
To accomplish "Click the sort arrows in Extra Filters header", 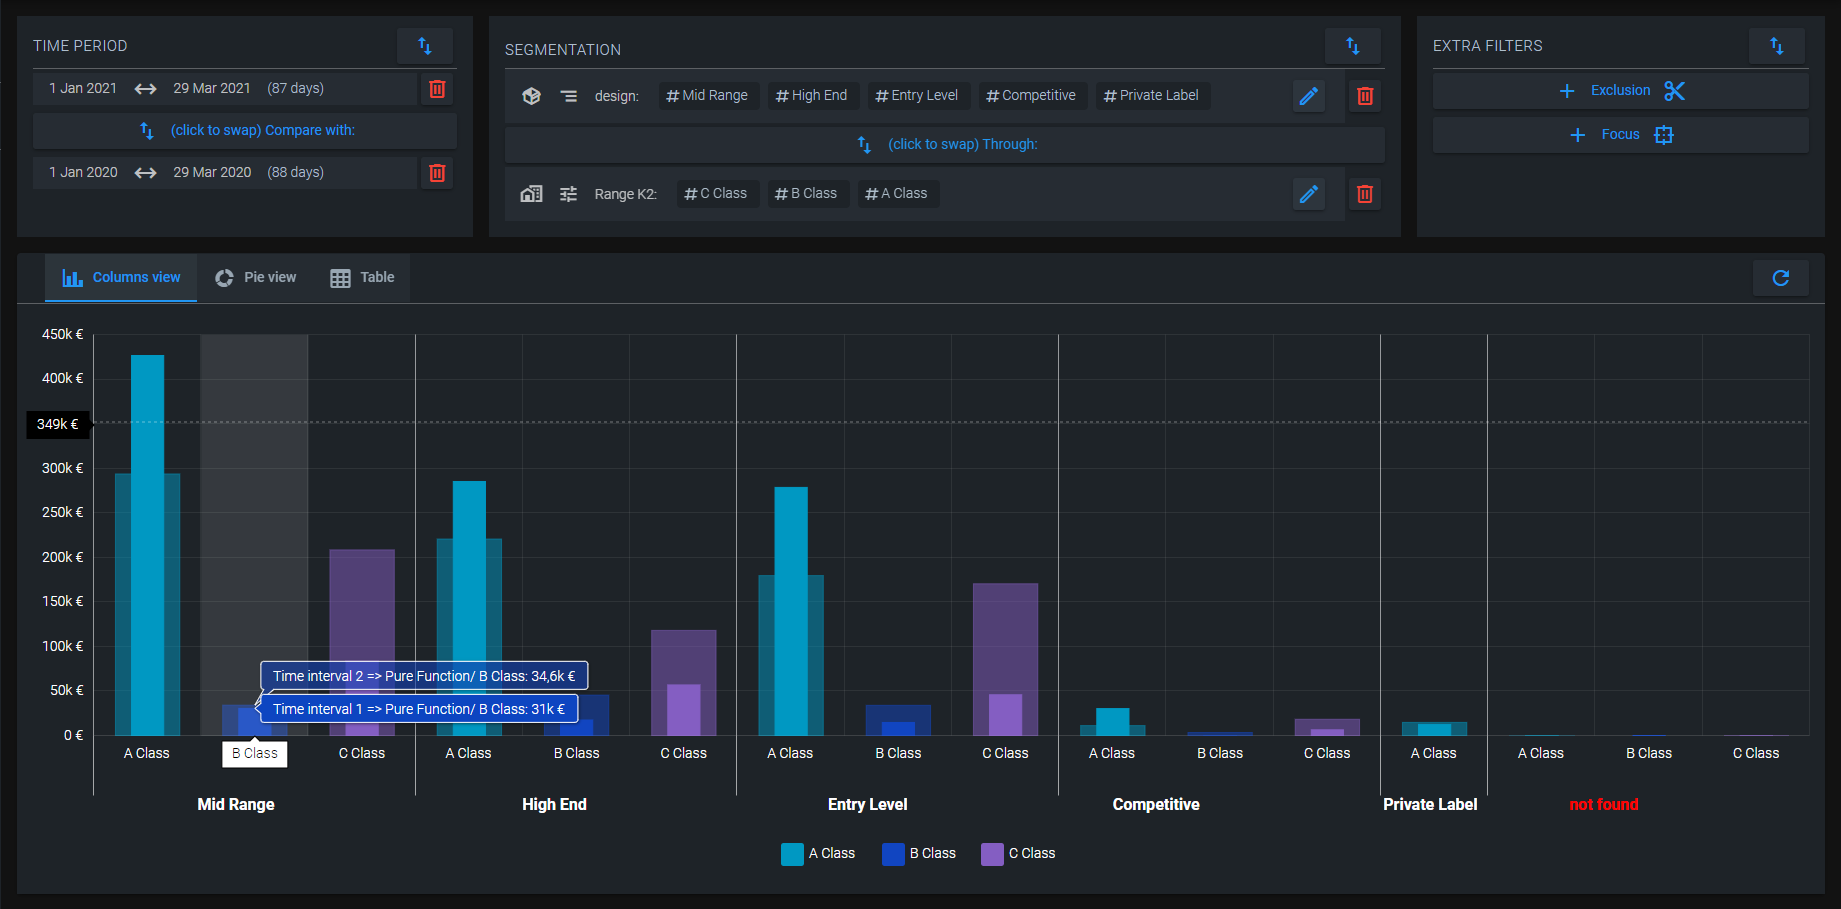I will [x=1776, y=46].
